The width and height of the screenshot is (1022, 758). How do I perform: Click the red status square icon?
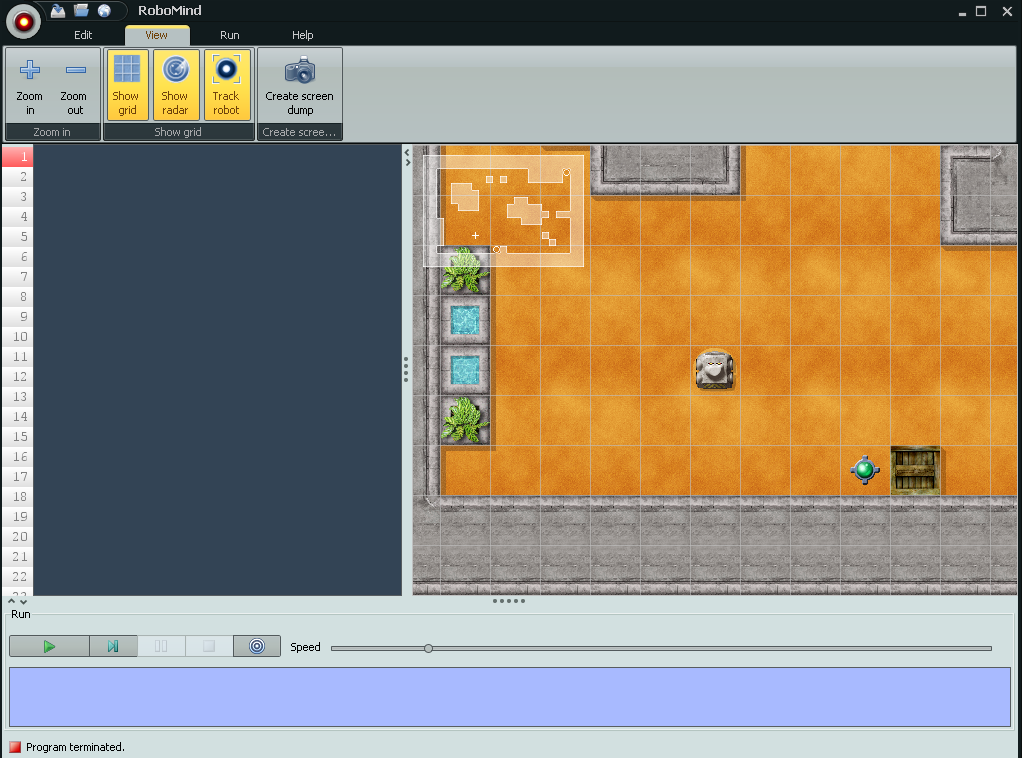tap(15, 747)
